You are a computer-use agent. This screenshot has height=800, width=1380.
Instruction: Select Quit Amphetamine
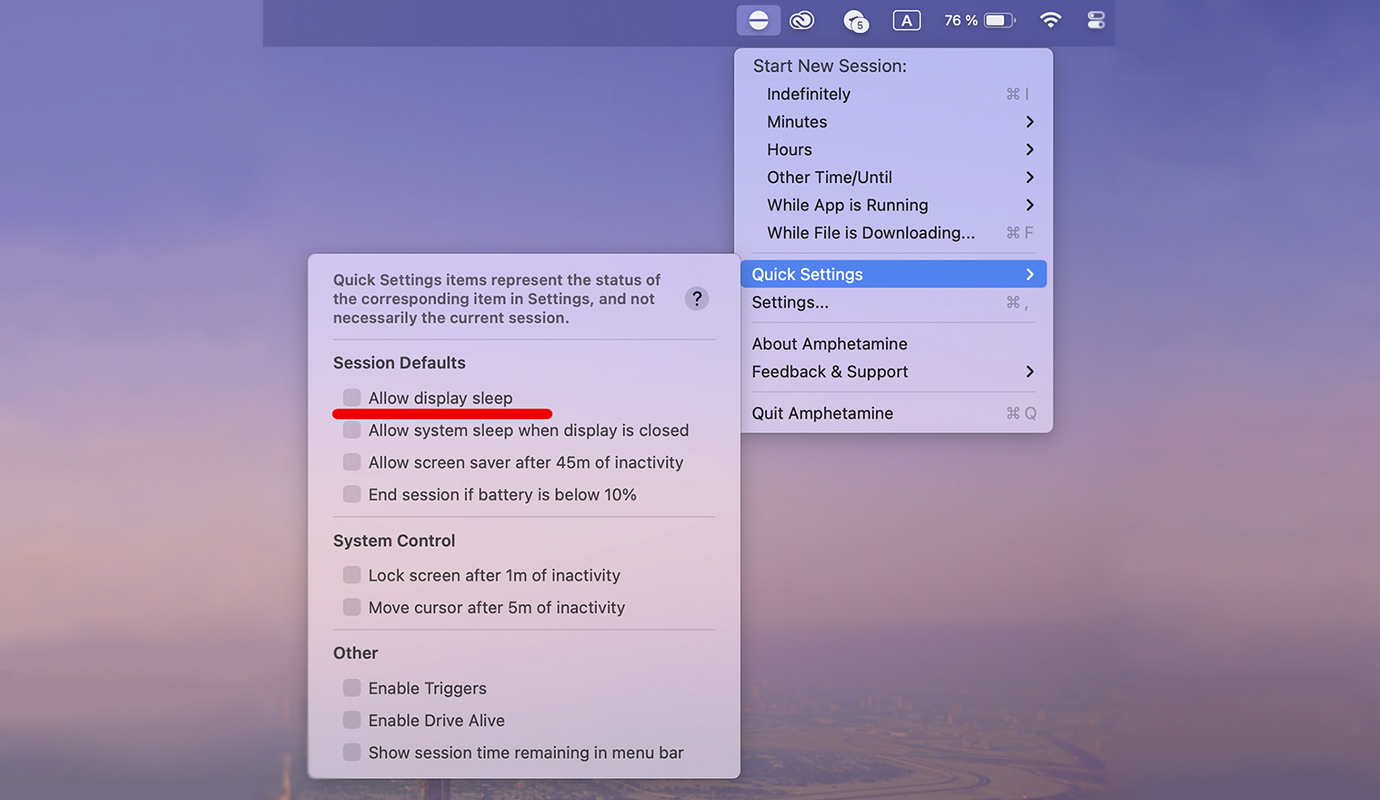822,413
